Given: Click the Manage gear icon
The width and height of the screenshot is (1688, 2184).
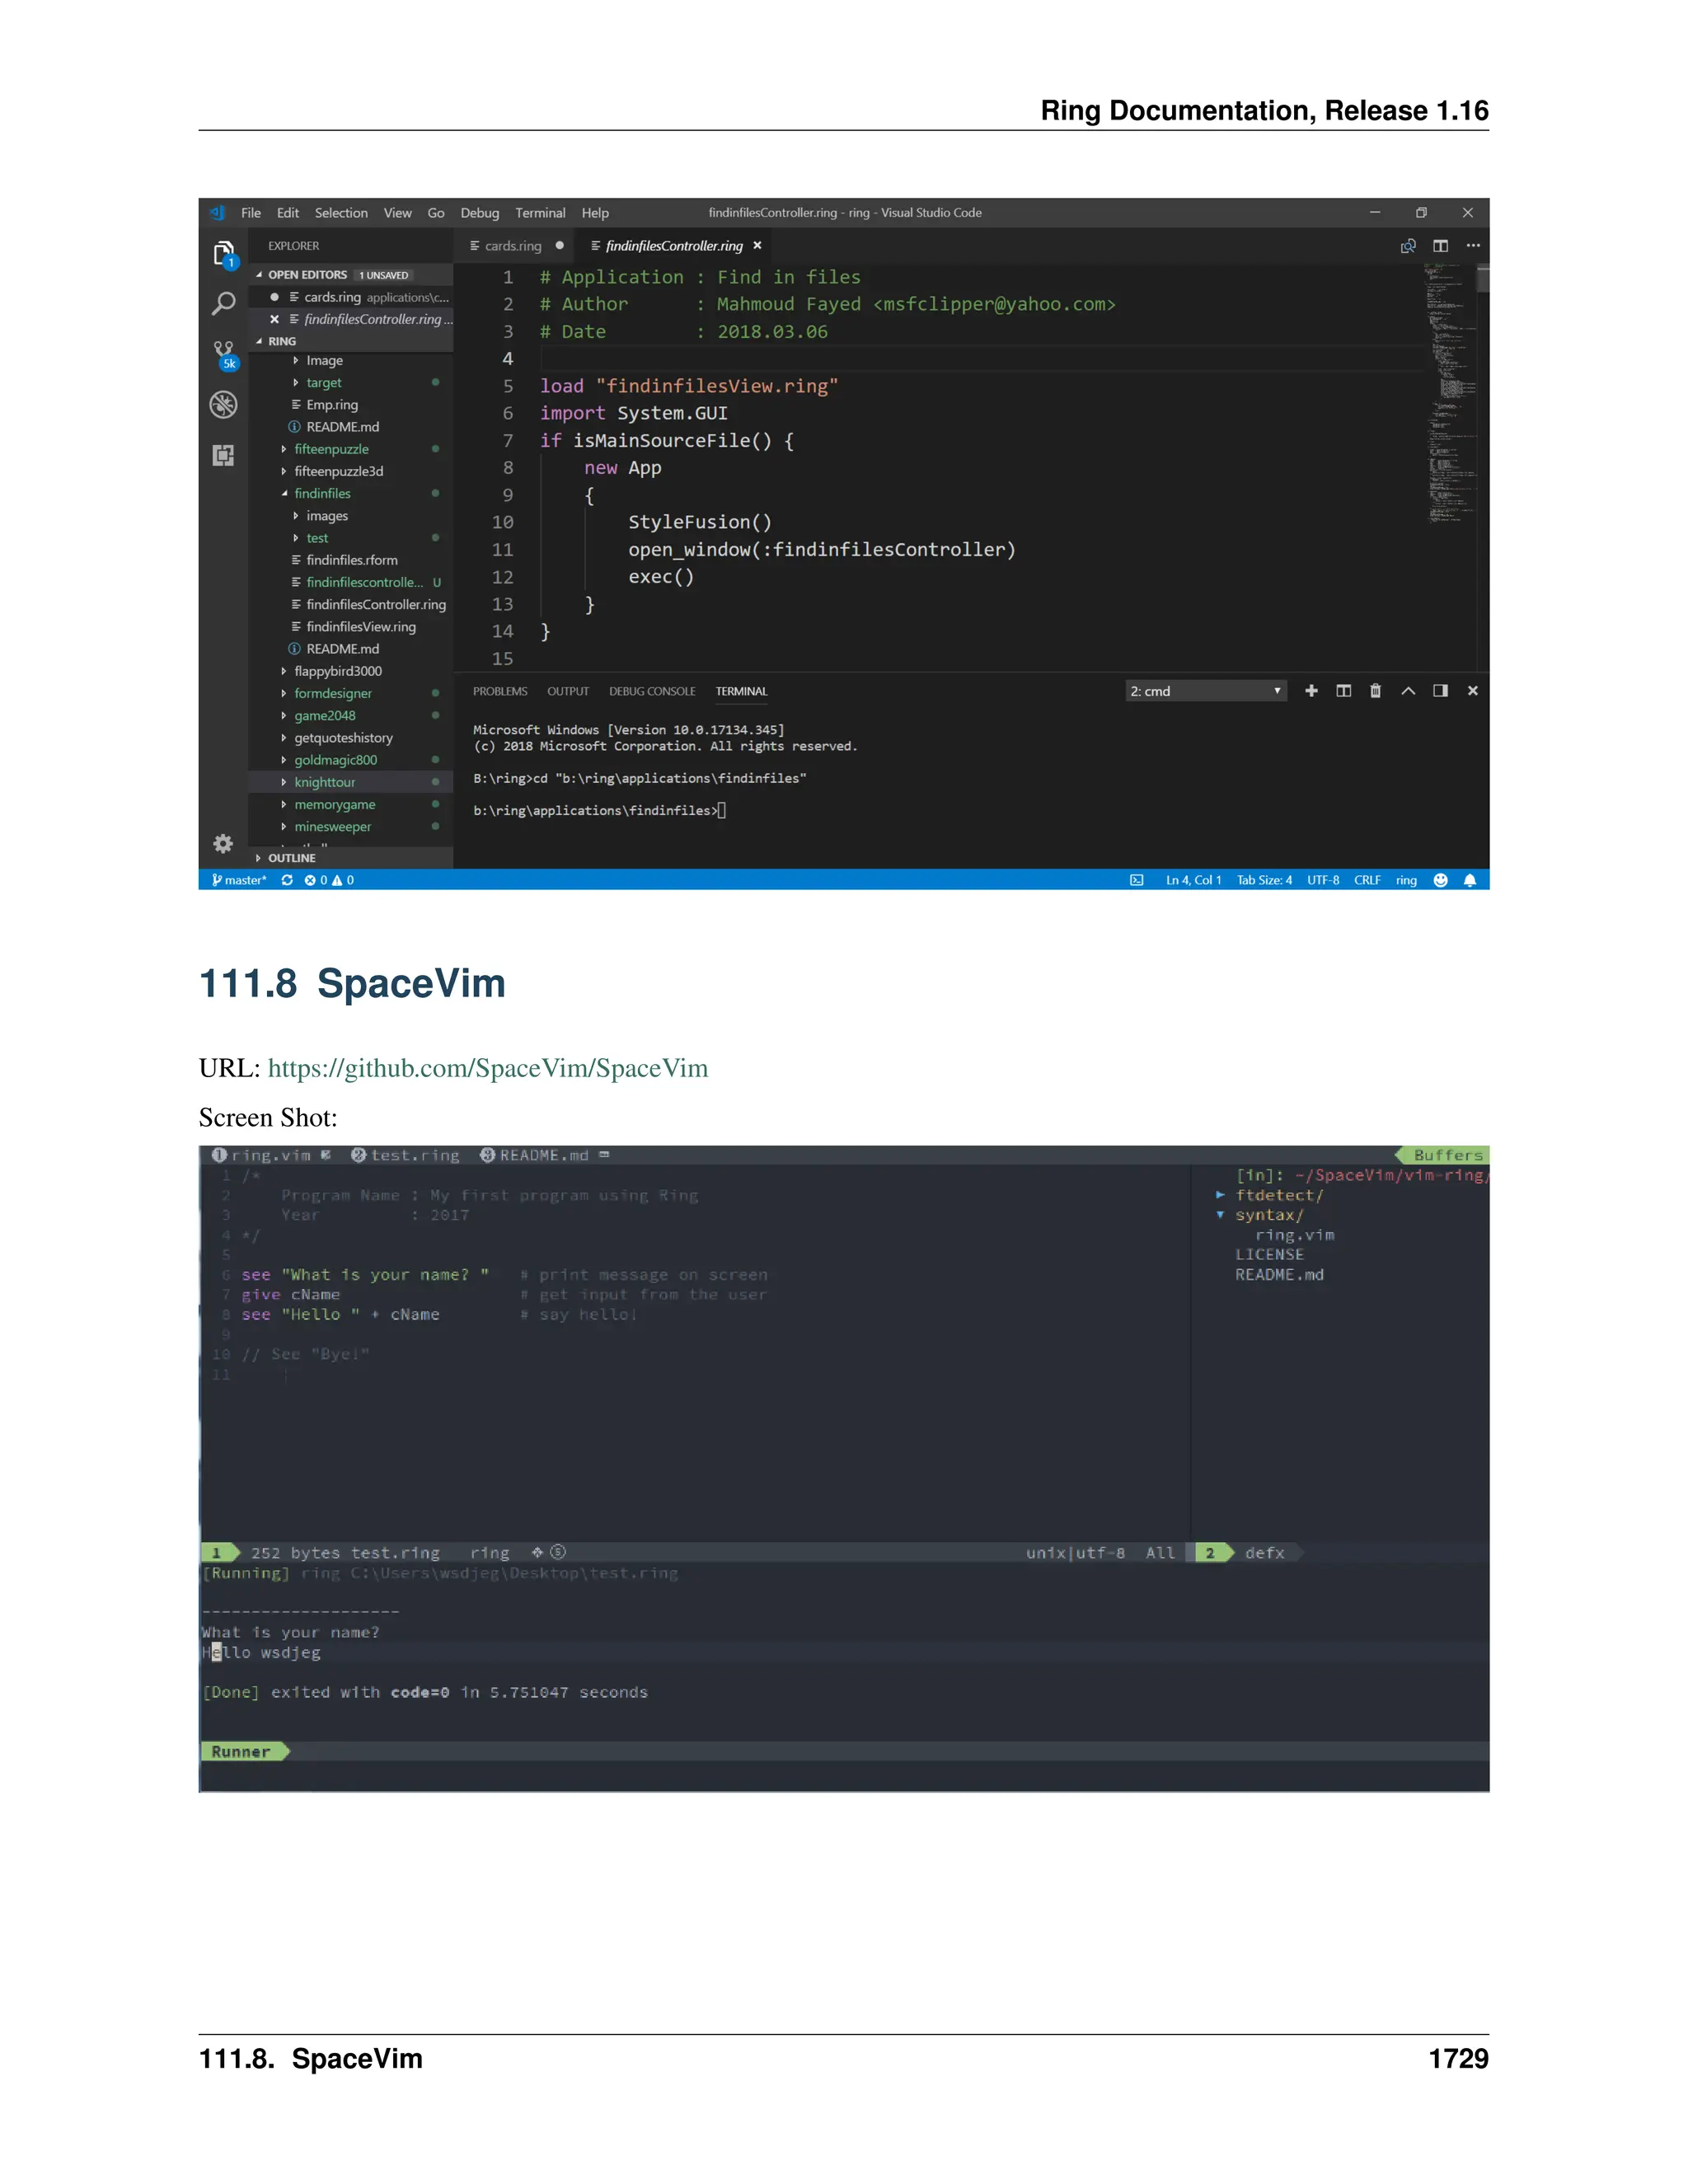Looking at the screenshot, I should [223, 844].
